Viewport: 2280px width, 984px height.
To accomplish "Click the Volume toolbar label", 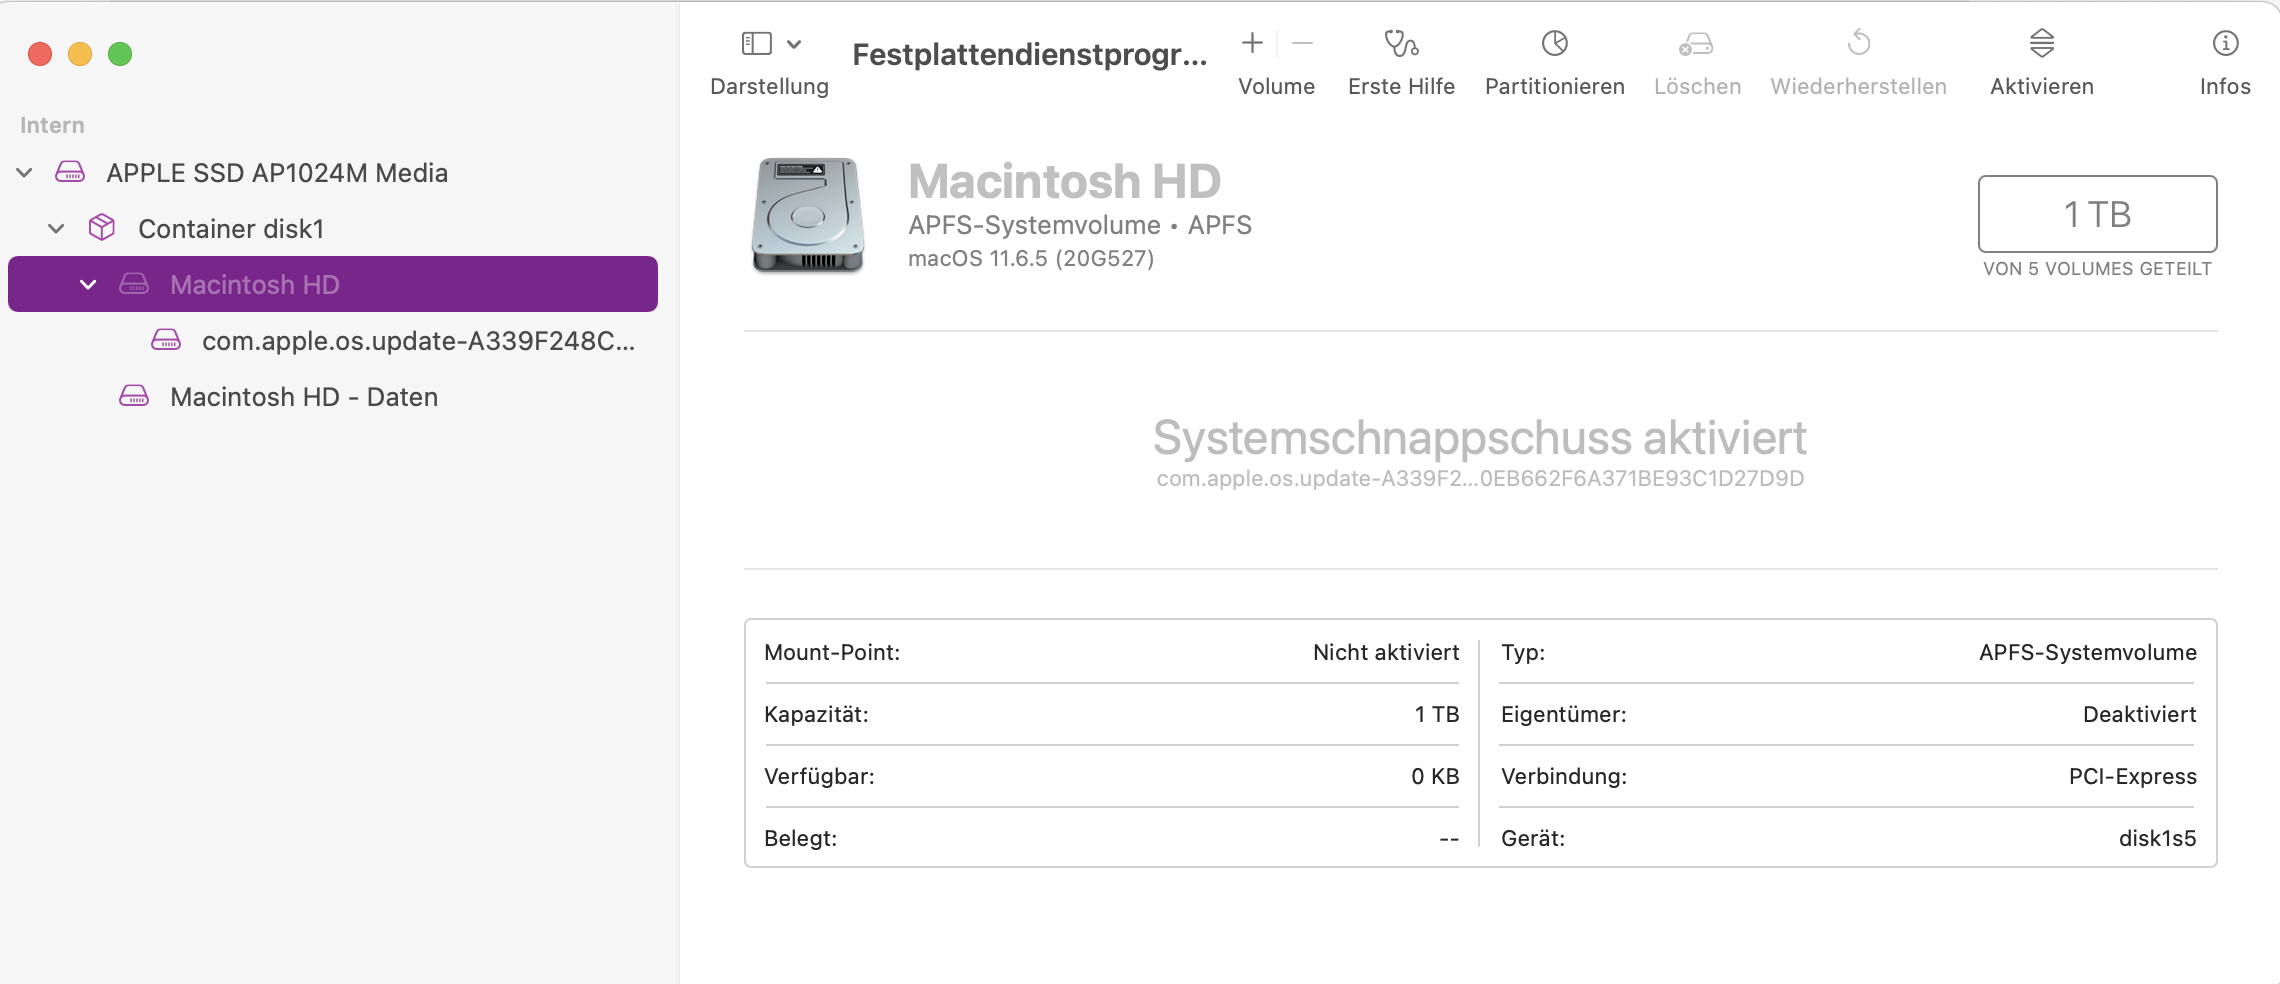I will coord(1276,87).
